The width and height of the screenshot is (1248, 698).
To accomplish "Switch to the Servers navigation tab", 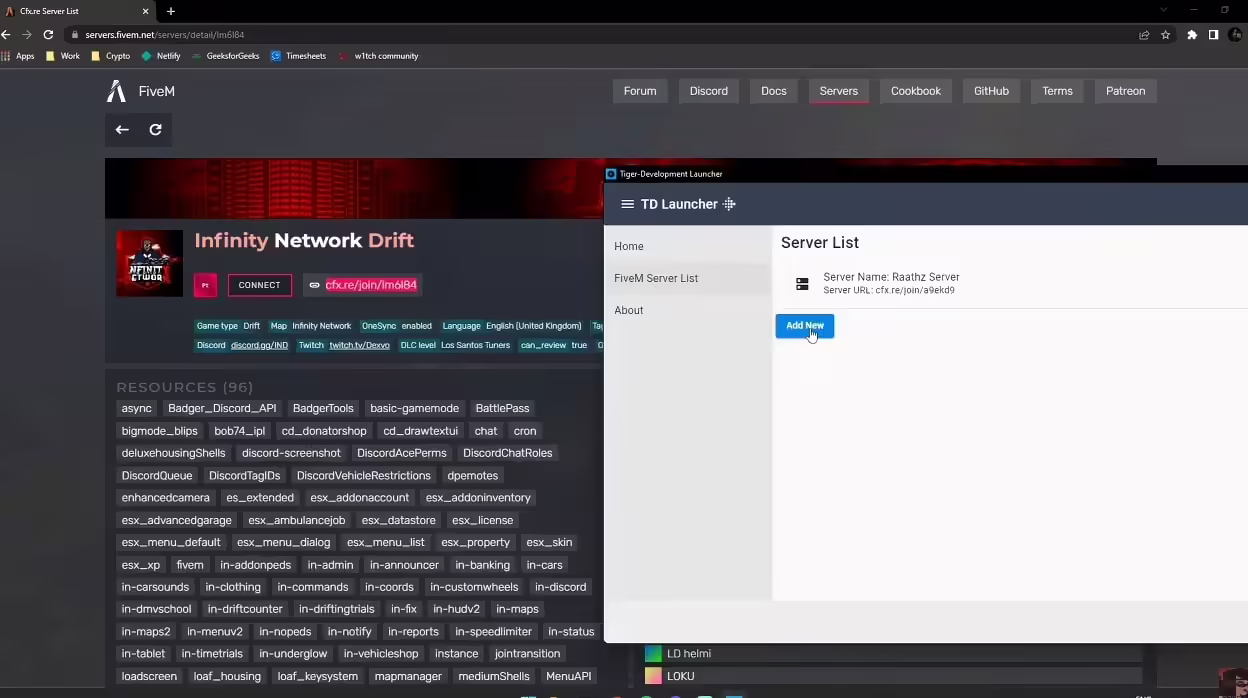I will pyautogui.click(x=839, y=91).
